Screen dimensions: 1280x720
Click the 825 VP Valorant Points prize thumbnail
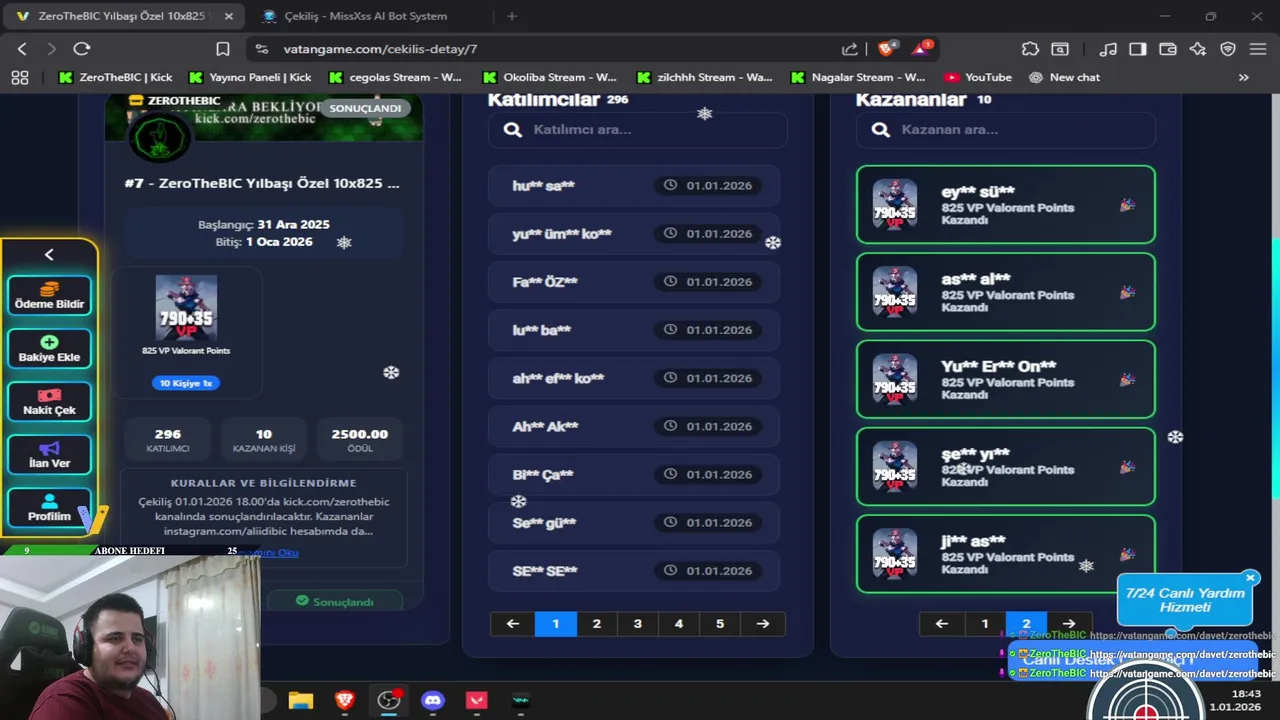[186, 309]
